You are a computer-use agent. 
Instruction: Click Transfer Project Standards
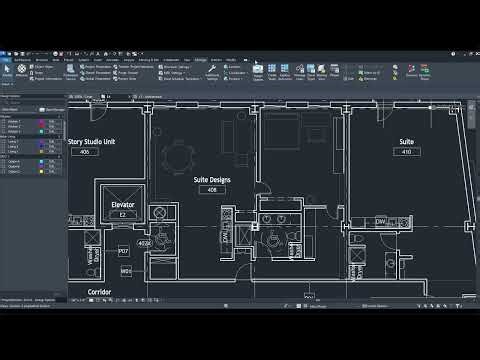pos(133,67)
